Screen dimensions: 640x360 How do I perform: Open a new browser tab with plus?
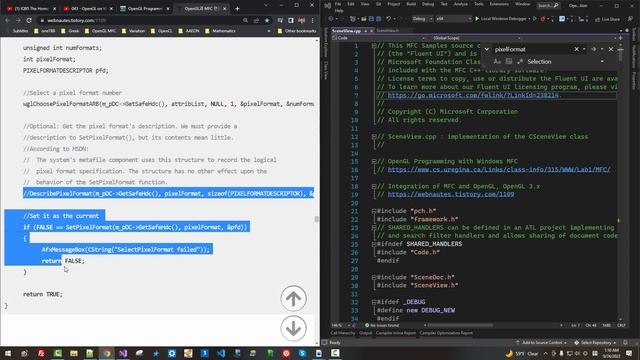click(x=237, y=9)
